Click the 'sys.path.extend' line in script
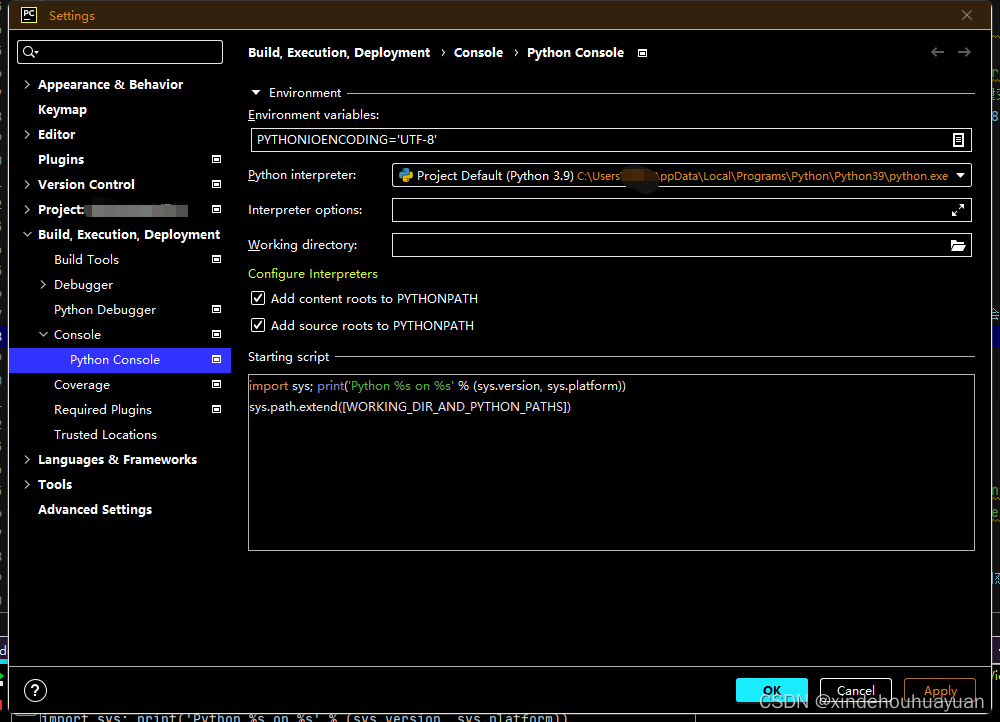Image resolution: width=1000 pixels, height=722 pixels. 410,407
